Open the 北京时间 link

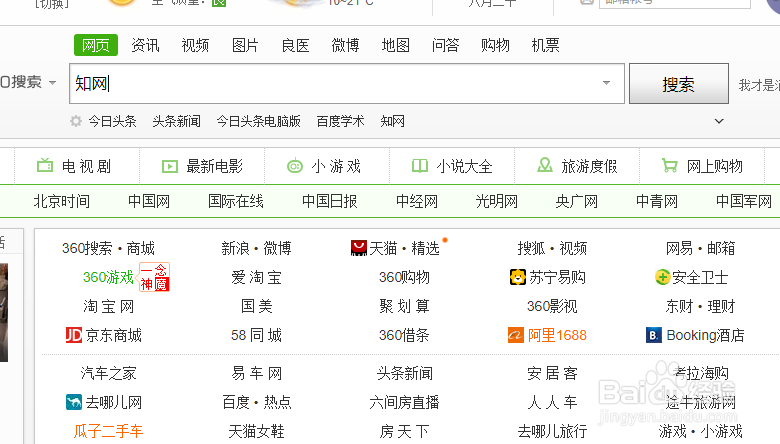point(62,201)
